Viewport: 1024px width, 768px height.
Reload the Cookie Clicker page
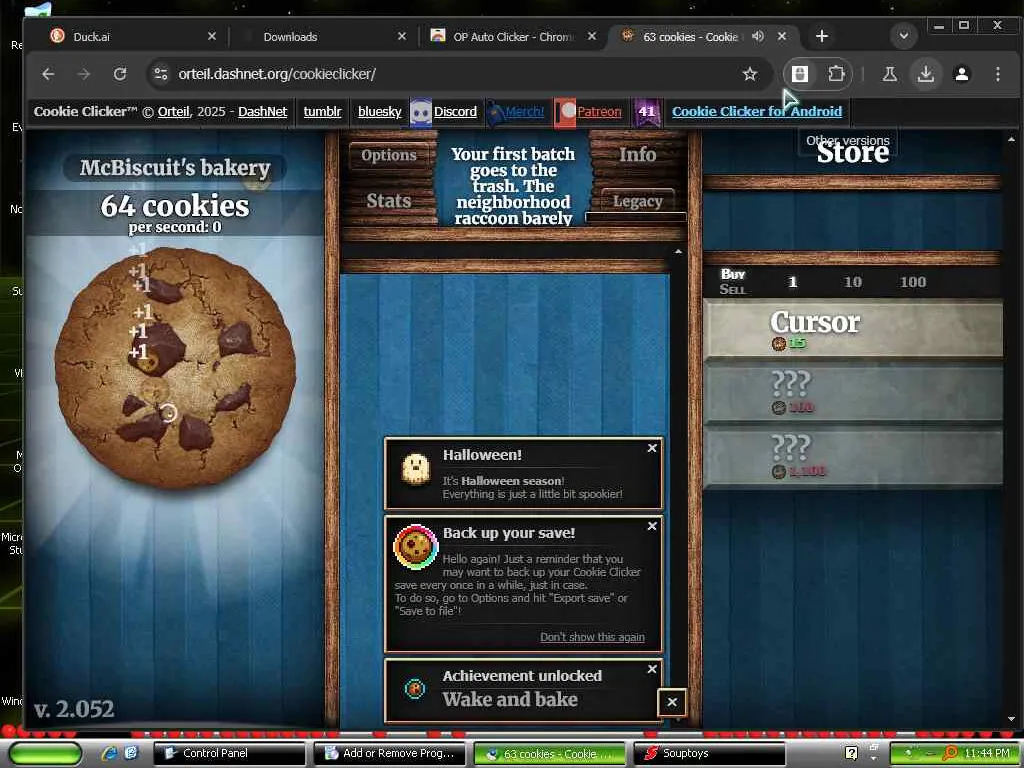click(120, 74)
